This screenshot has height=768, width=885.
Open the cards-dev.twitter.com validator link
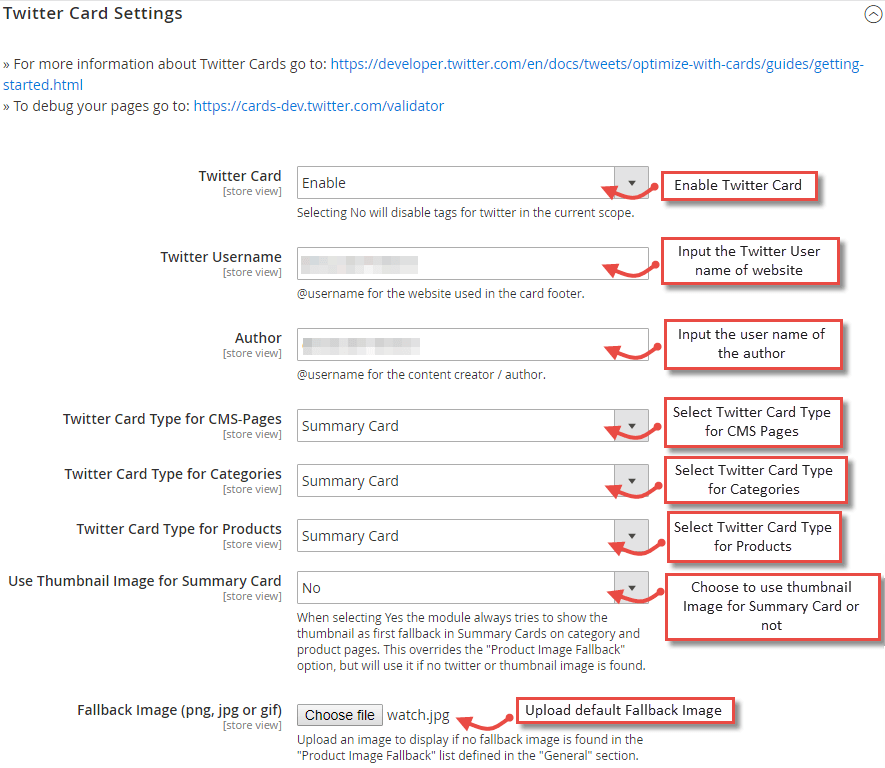tap(319, 106)
